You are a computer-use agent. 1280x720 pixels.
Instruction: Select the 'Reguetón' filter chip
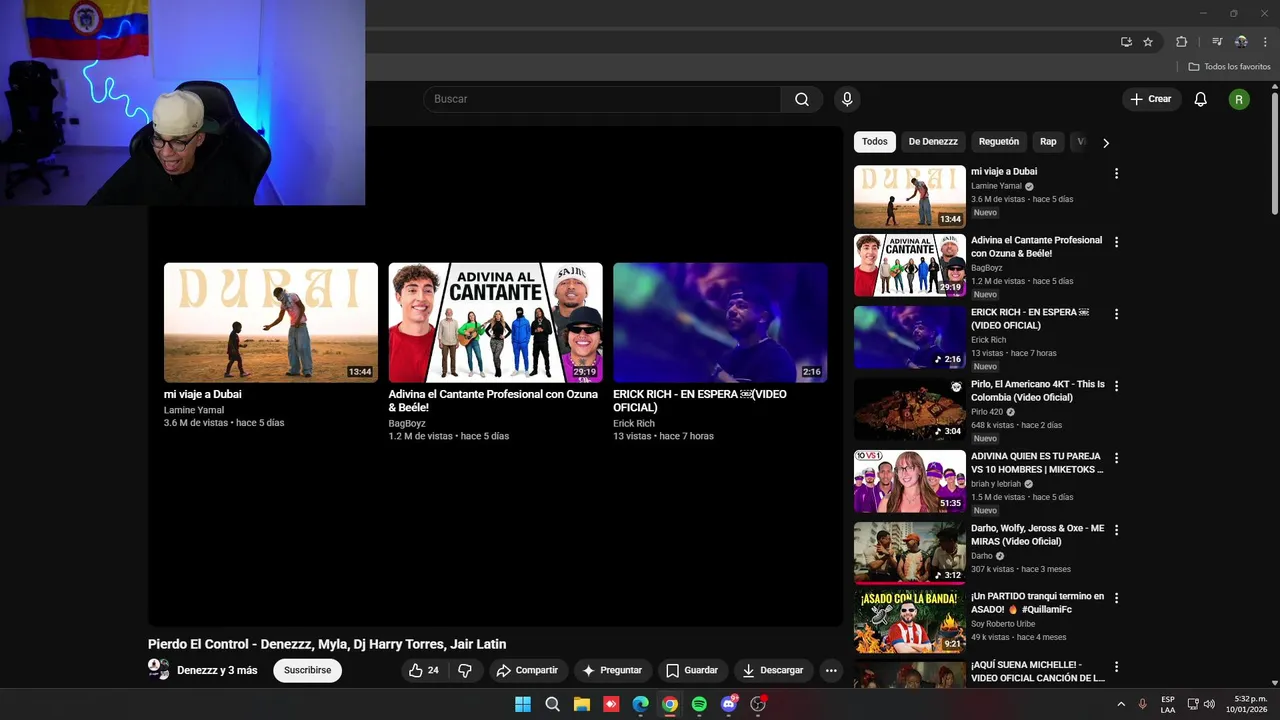[999, 142]
